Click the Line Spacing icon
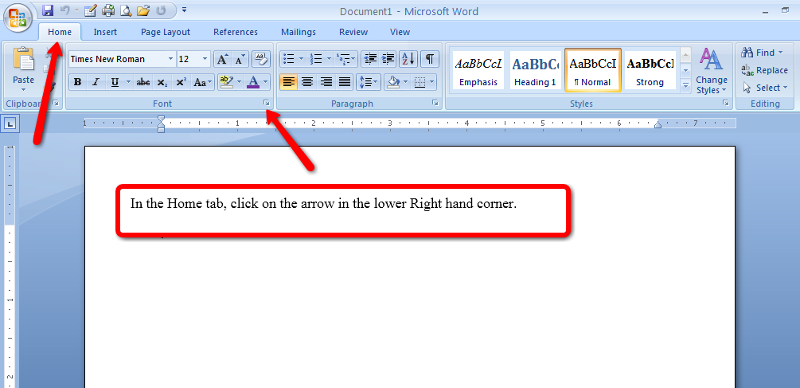The image size is (800, 388). coord(365,82)
